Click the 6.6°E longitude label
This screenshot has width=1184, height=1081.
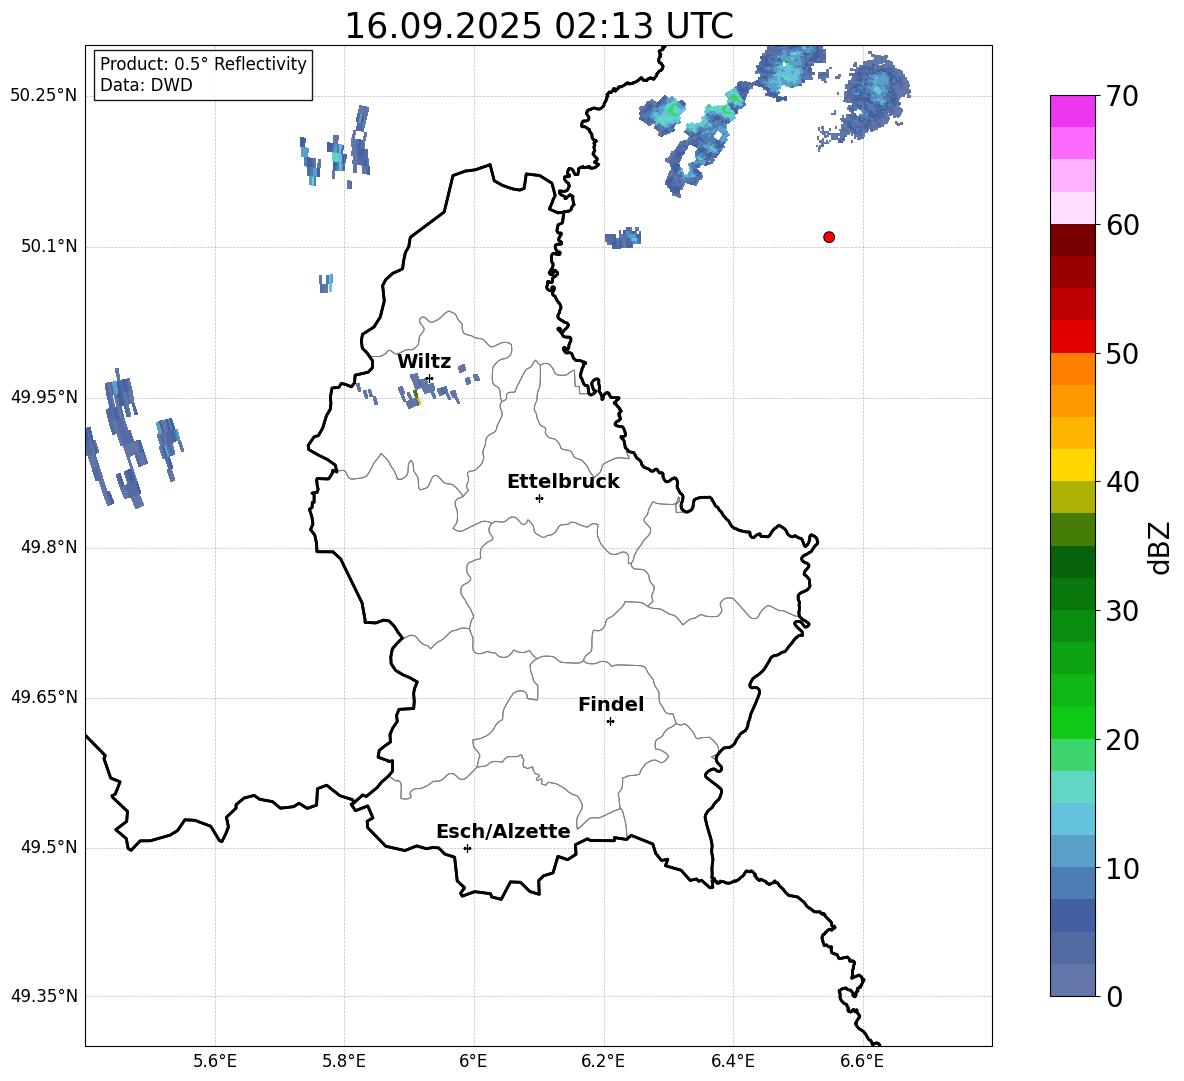(x=862, y=1061)
